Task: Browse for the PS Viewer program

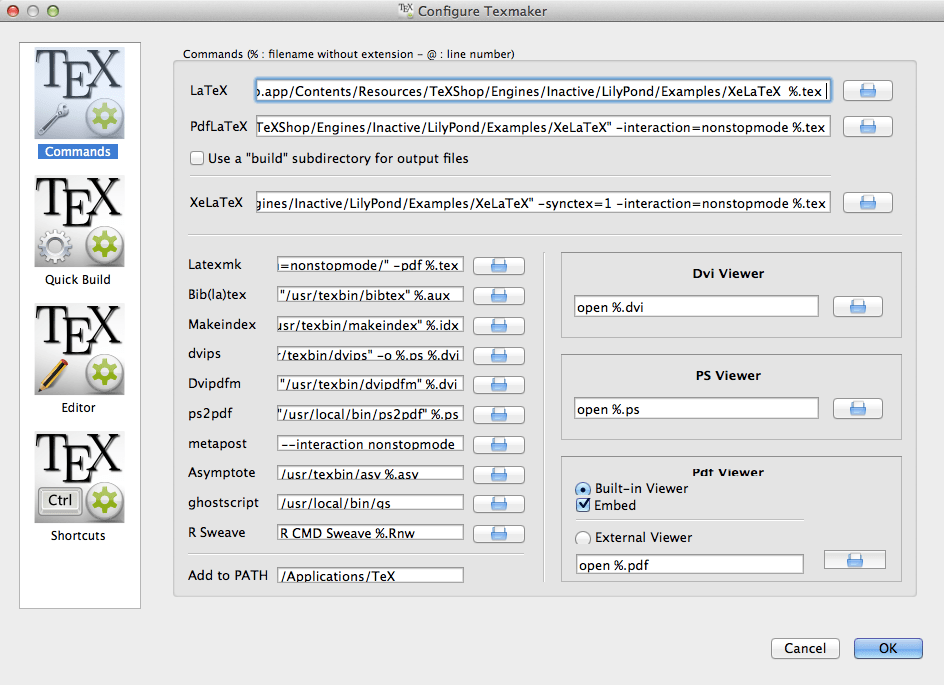Action: pos(858,409)
